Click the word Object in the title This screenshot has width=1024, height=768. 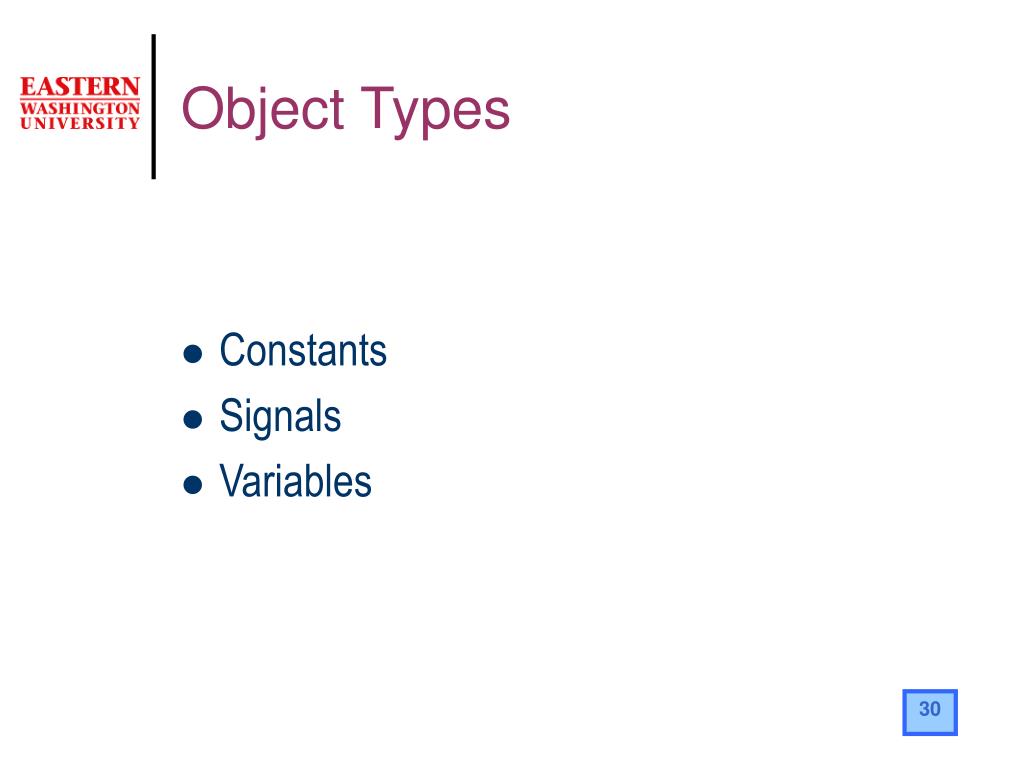point(263,110)
